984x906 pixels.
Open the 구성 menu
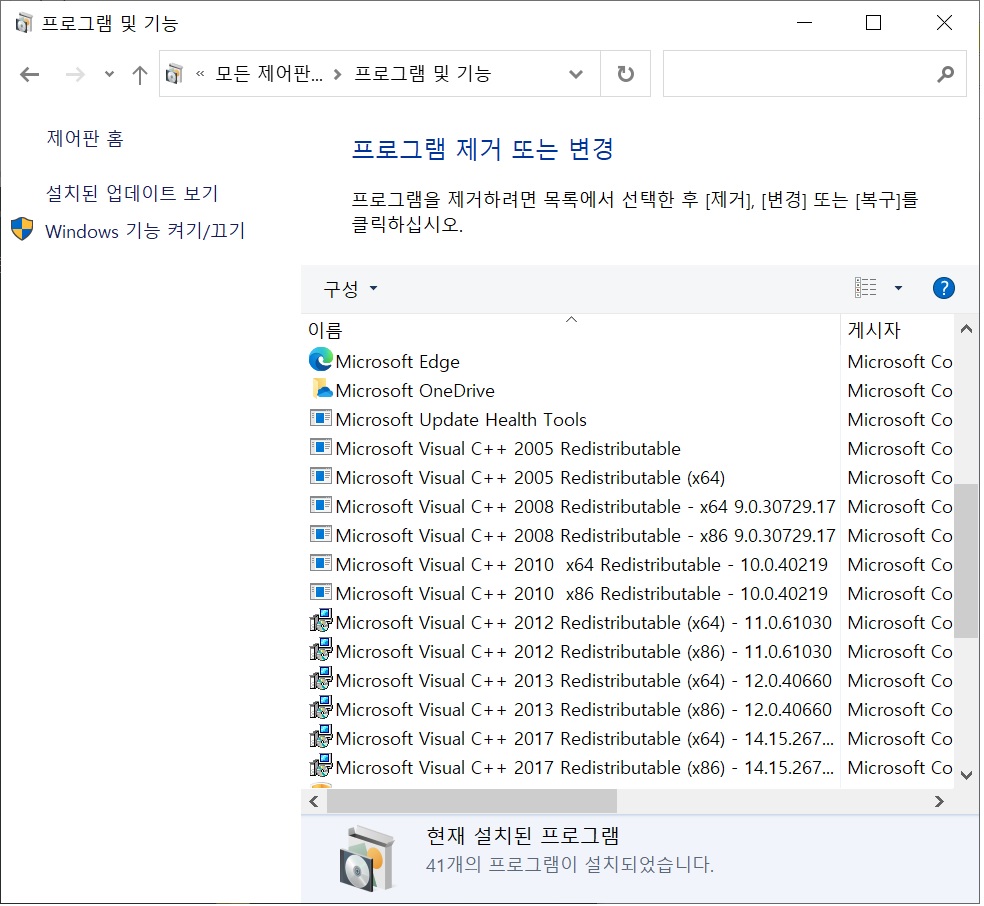(x=350, y=289)
